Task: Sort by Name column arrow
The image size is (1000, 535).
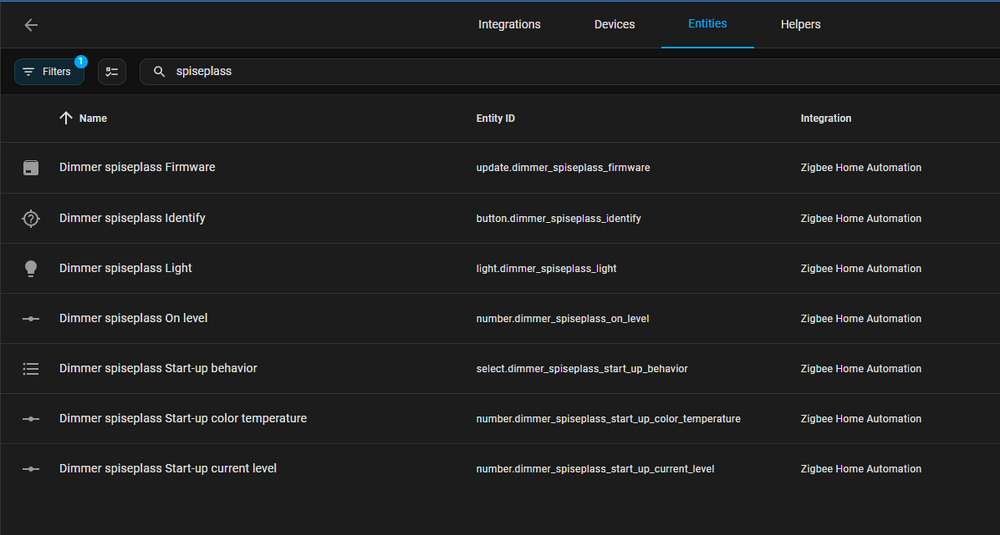Action: tap(66, 118)
